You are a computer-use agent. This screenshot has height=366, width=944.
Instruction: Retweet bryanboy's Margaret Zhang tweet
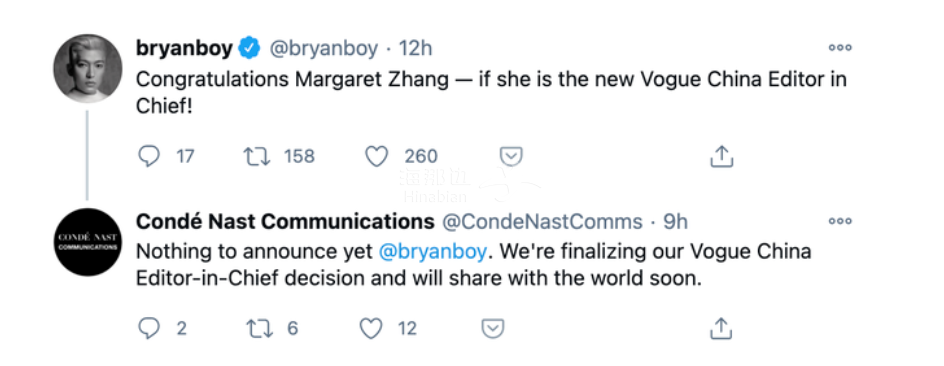[257, 157]
